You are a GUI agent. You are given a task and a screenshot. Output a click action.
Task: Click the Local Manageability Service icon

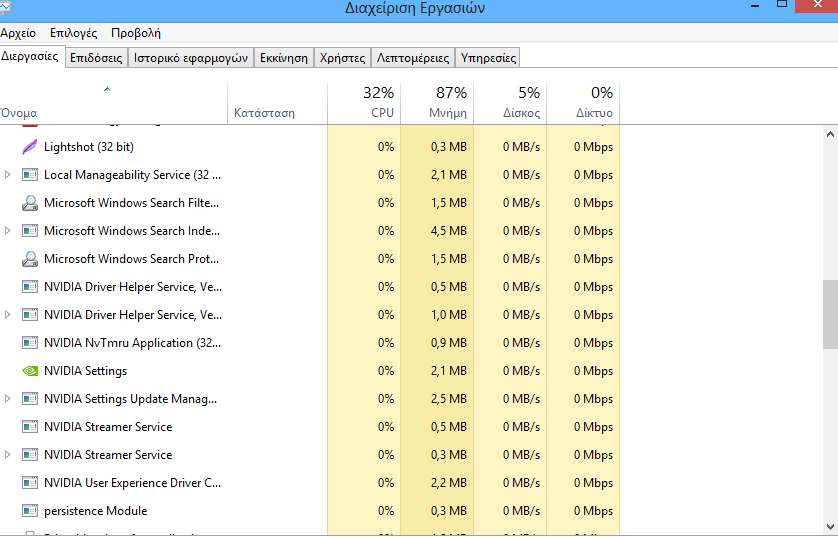29,175
